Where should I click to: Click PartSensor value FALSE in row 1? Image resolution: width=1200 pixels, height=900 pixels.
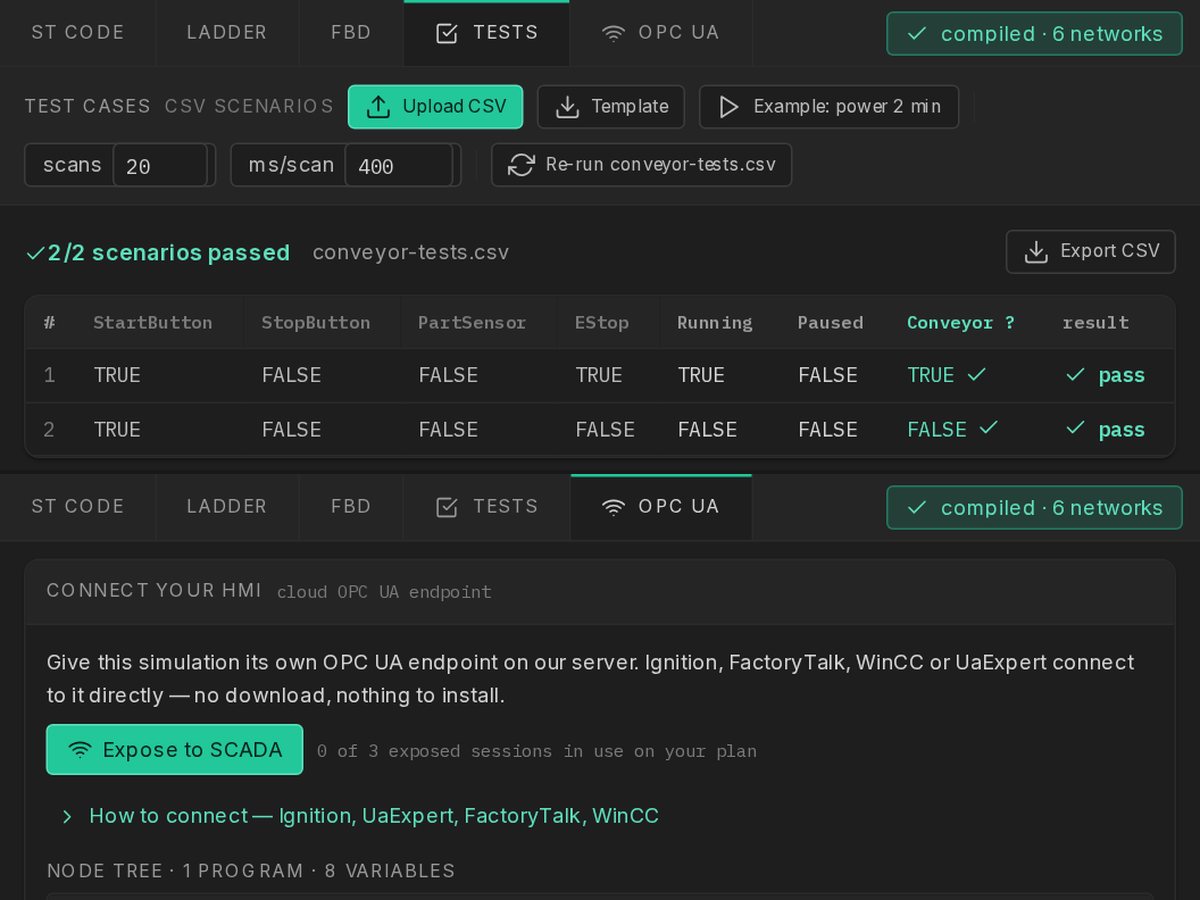tap(448, 375)
